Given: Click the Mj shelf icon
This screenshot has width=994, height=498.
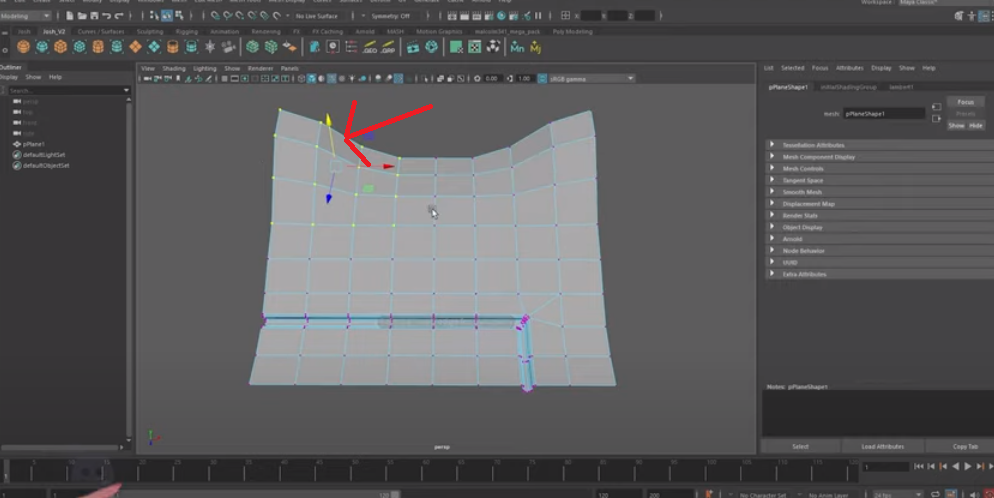Looking at the screenshot, I should coord(536,47).
